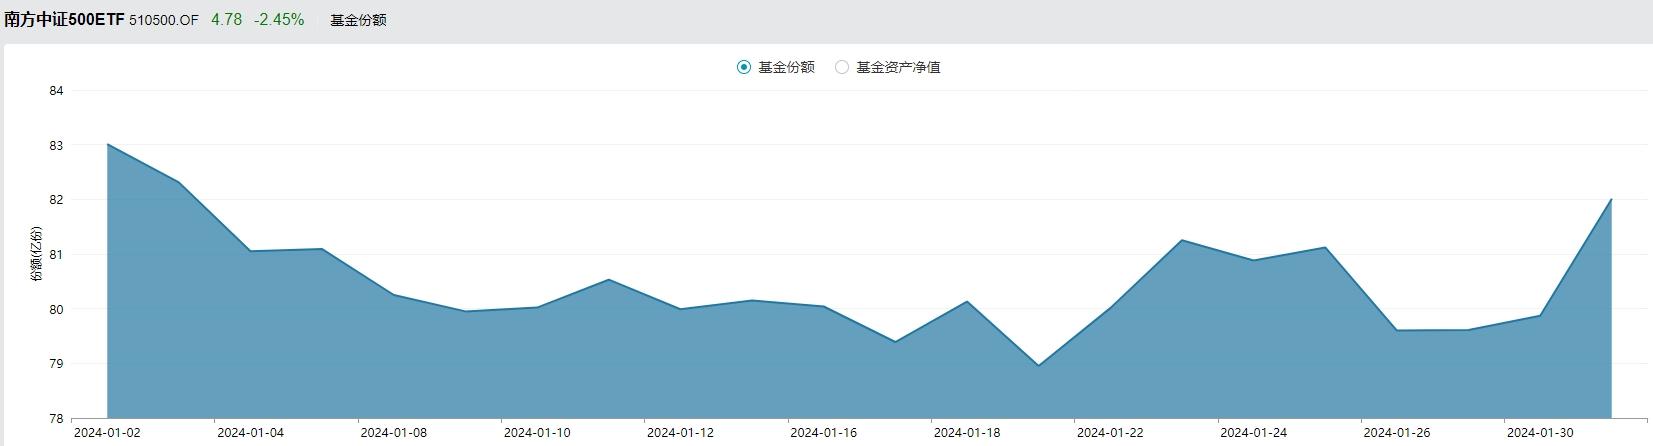
Task: Click the x-axis date 2024-01-24
Action: click(1253, 433)
